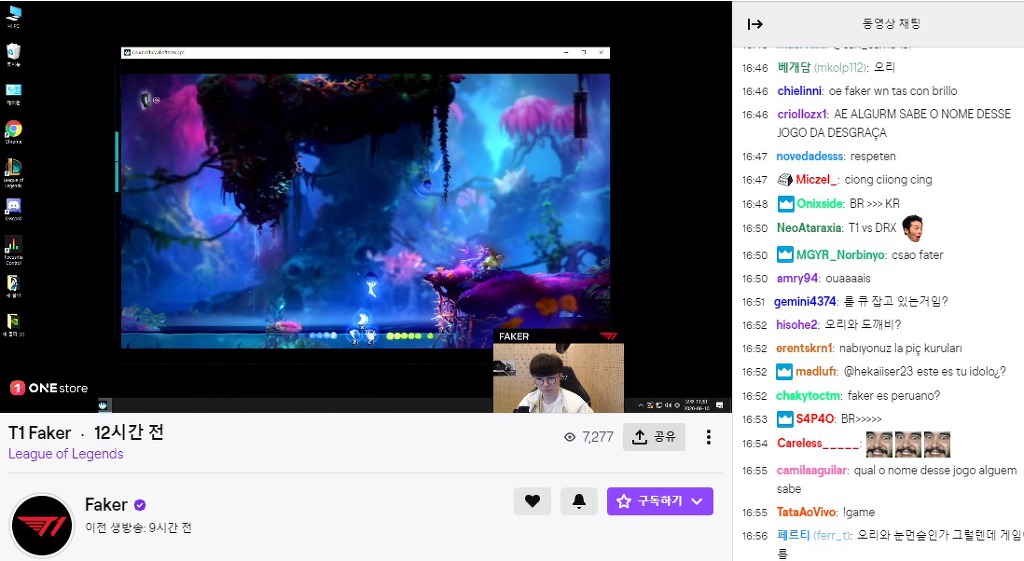Click the 공유 share button

tap(654, 437)
